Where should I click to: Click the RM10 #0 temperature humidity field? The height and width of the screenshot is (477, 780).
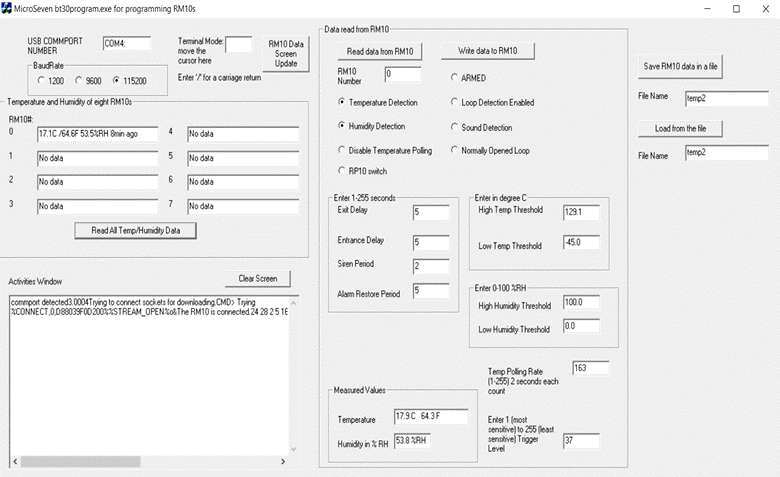[98, 134]
